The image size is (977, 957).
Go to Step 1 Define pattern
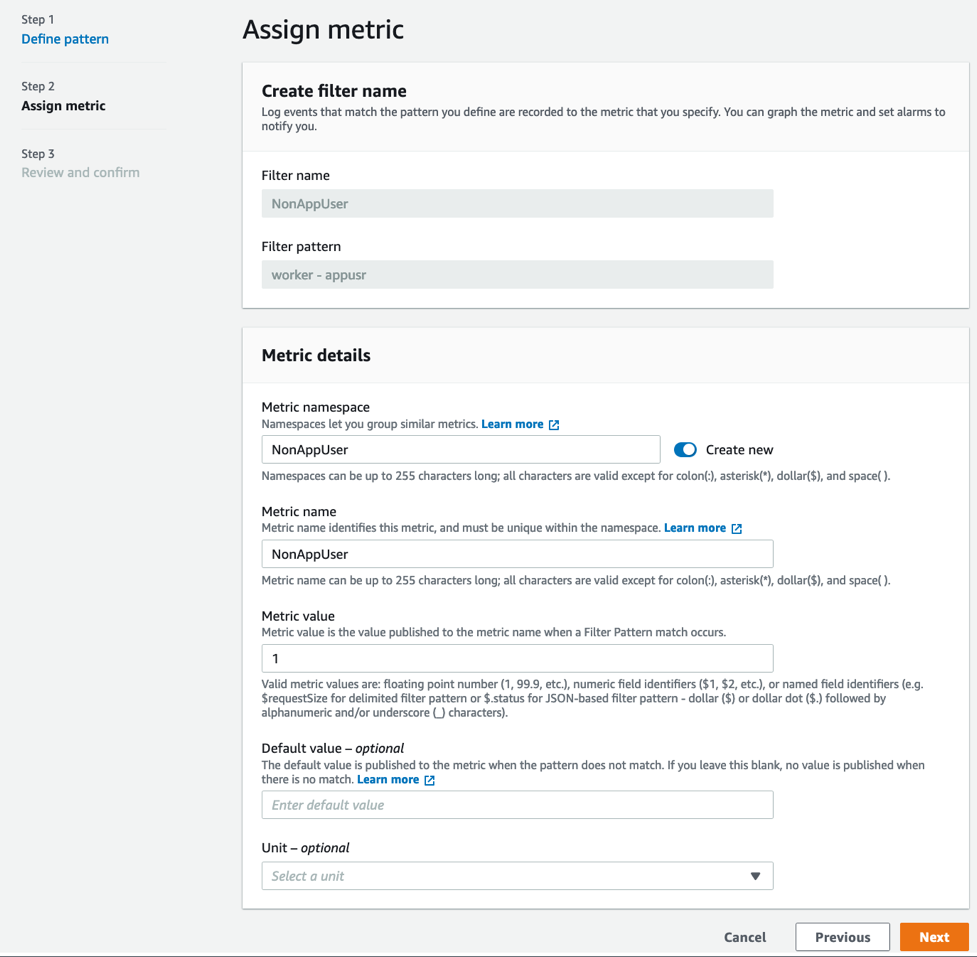[65, 39]
